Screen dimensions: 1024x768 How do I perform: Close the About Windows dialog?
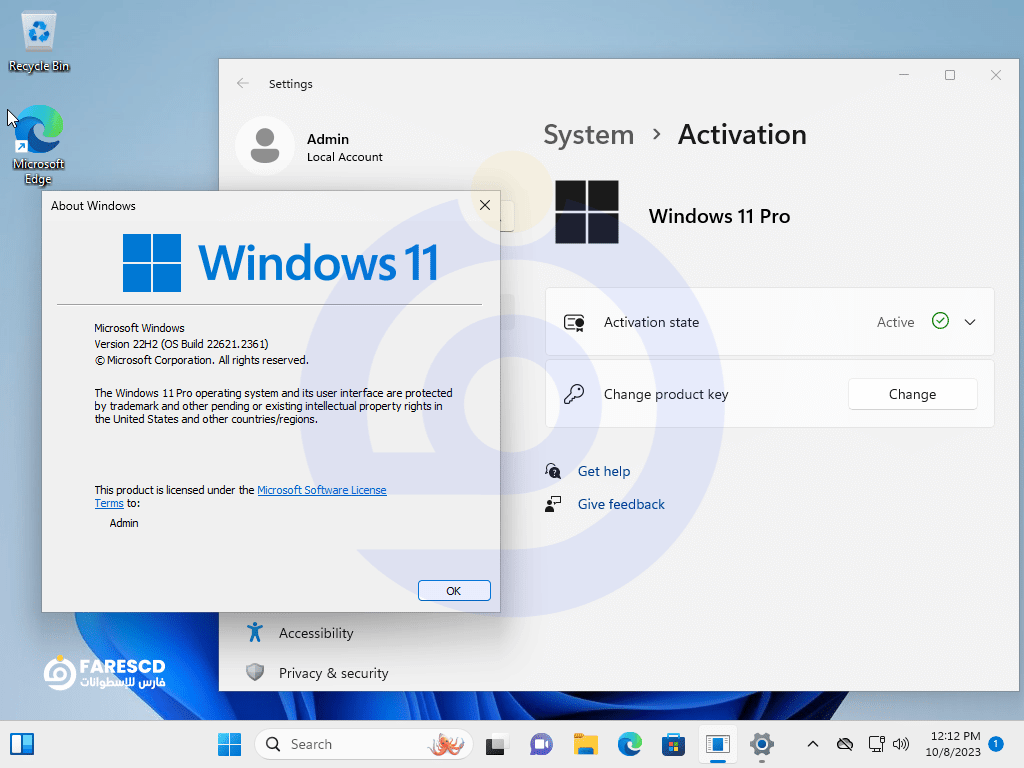485,205
